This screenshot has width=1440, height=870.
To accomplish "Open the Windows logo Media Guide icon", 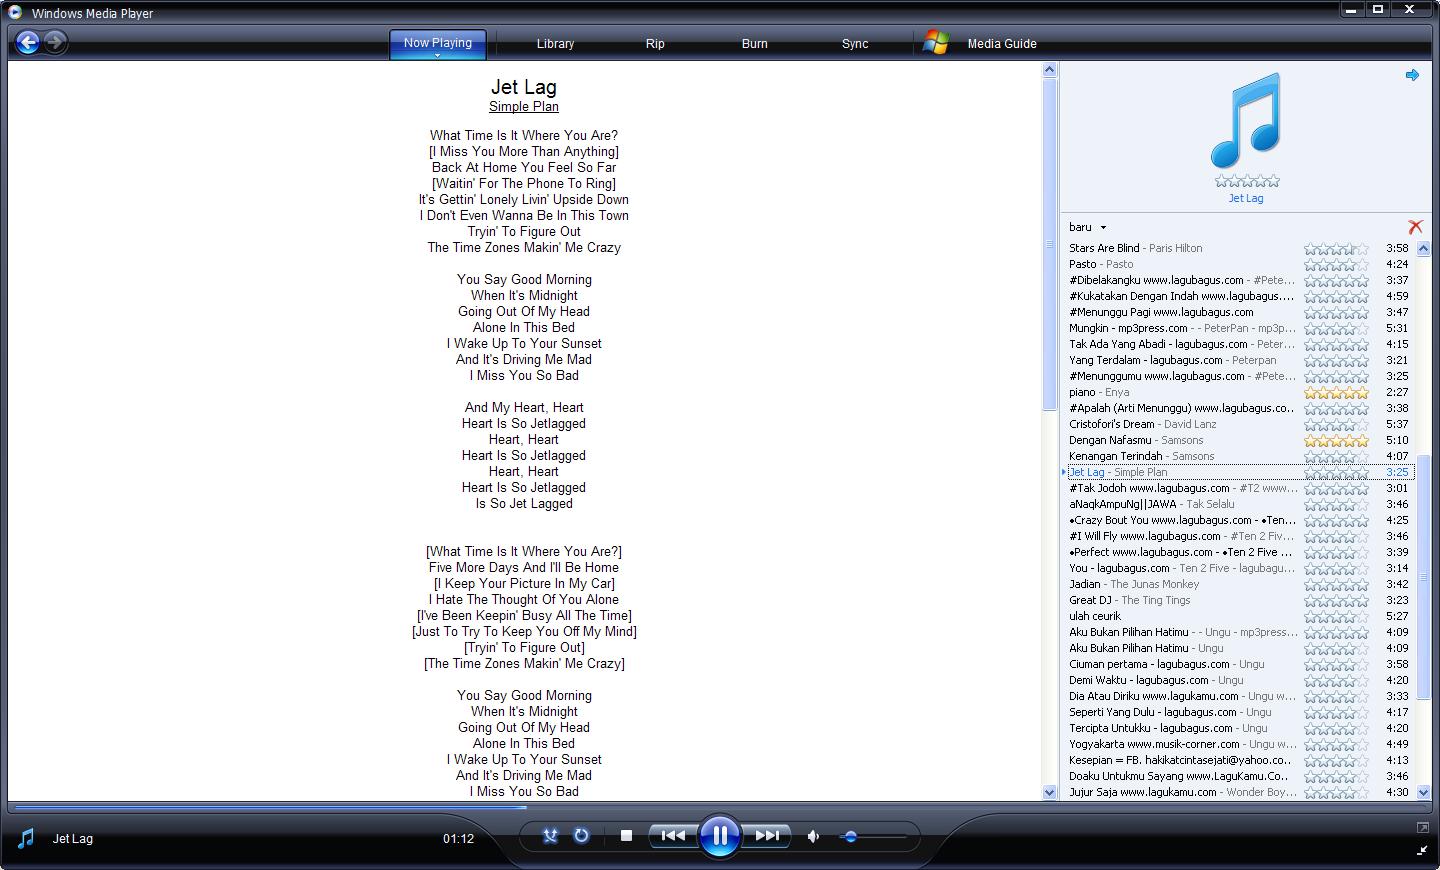I will point(935,43).
